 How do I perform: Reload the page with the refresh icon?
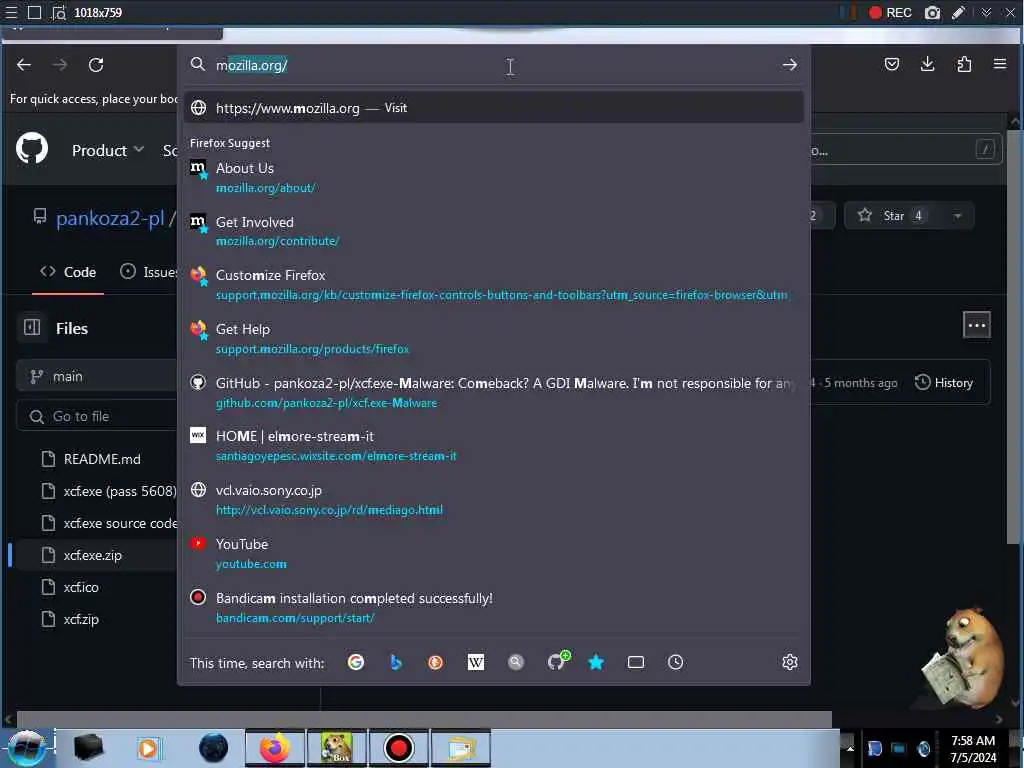(96, 65)
